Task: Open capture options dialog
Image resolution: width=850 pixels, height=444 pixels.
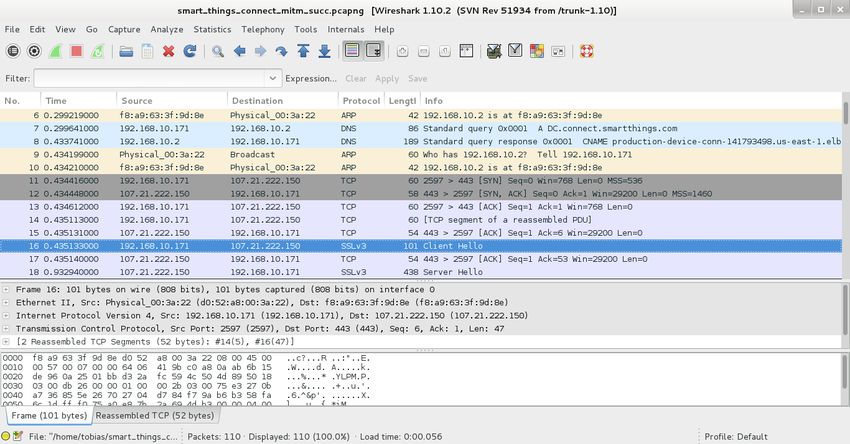Action: pyautogui.click(x=34, y=51)
